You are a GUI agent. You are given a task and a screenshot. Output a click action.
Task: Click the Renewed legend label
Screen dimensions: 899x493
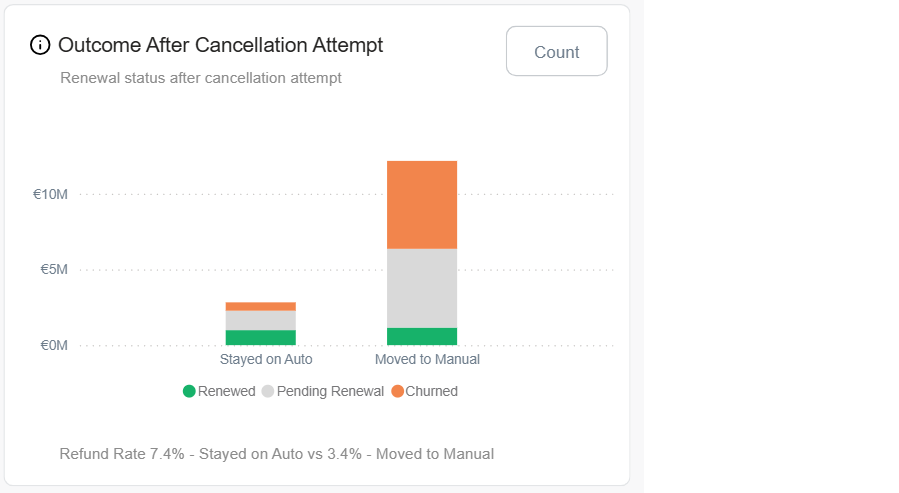pos(226,391)
